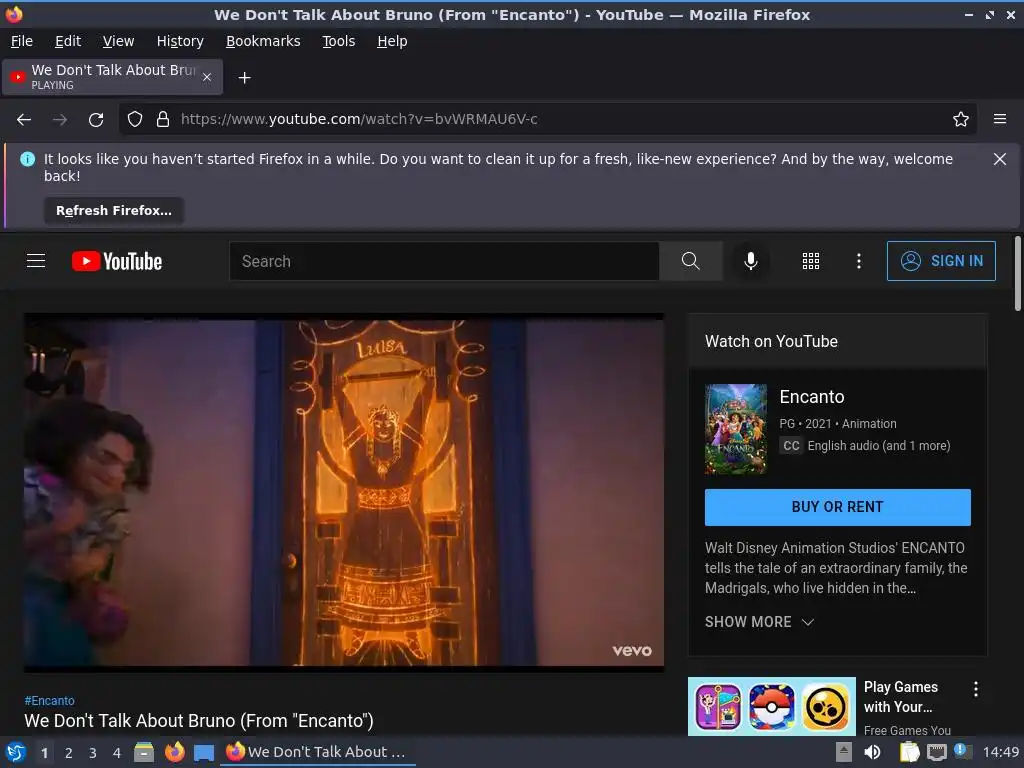
Task: Click the up-arrow tray icon
Action: [x=844, y=752]
